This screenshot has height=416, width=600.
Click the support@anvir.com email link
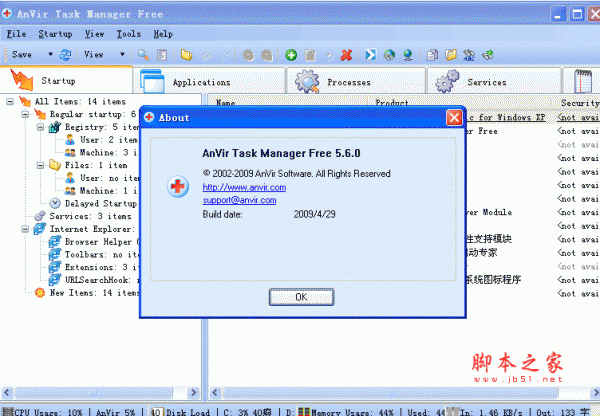[239, 200]
